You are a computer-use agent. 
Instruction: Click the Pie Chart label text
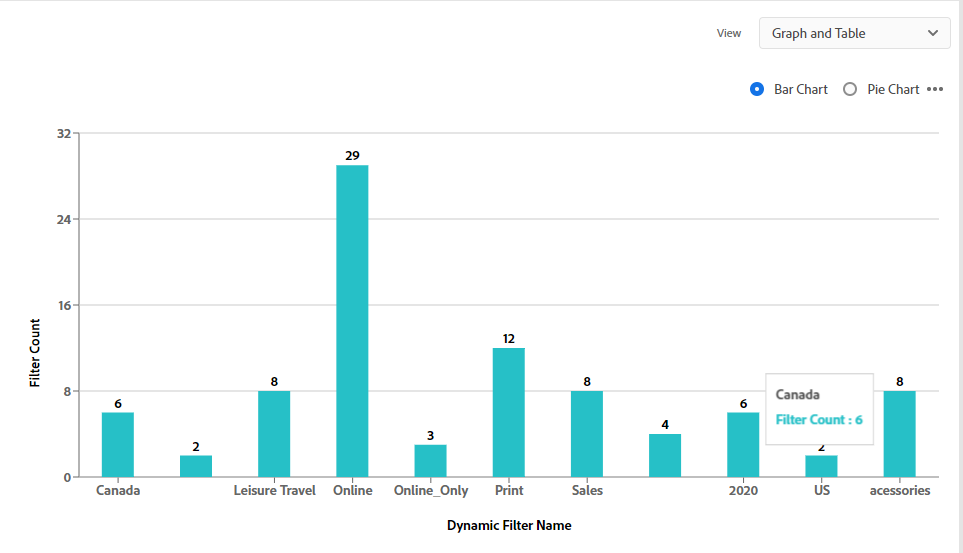coord(893,89)
